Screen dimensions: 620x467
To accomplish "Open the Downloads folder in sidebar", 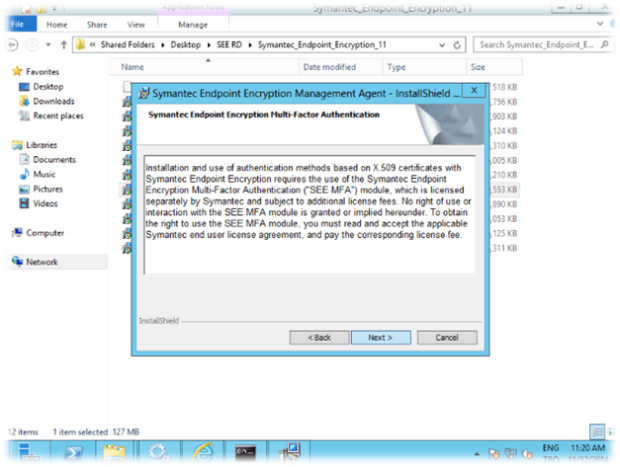I will (53, 101).
